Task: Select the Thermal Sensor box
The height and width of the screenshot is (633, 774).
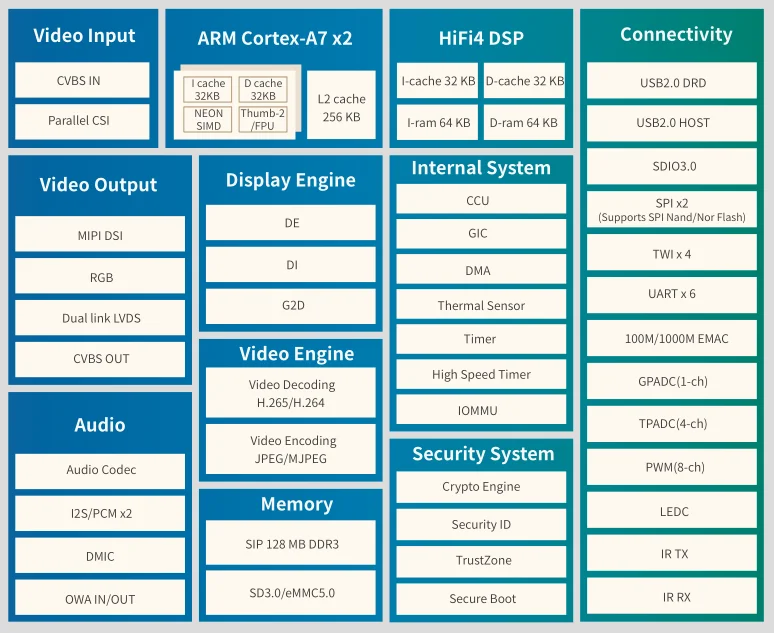Action: click(x=481, y=304)
